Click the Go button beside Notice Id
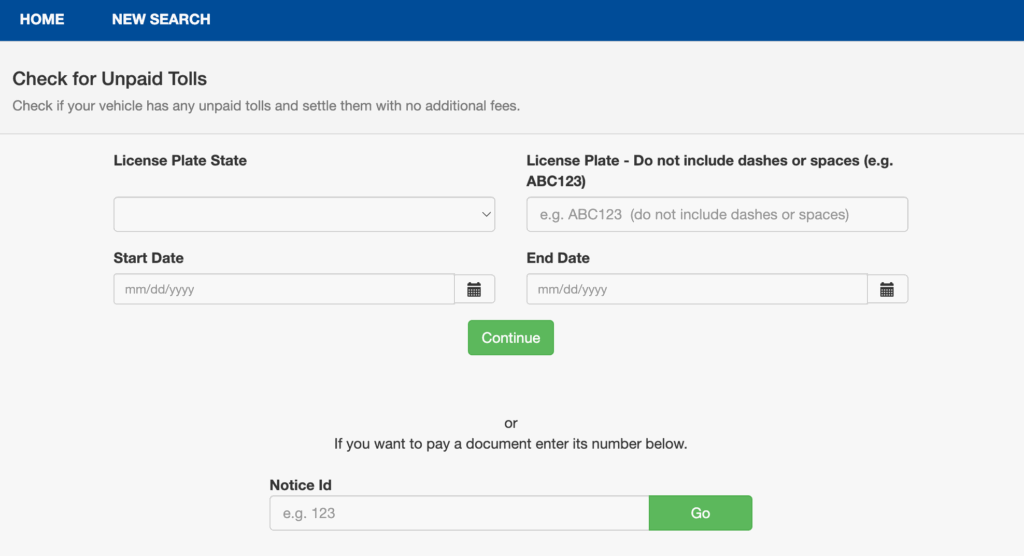This screenshot has width=1024, height=556. pos(700,513)
